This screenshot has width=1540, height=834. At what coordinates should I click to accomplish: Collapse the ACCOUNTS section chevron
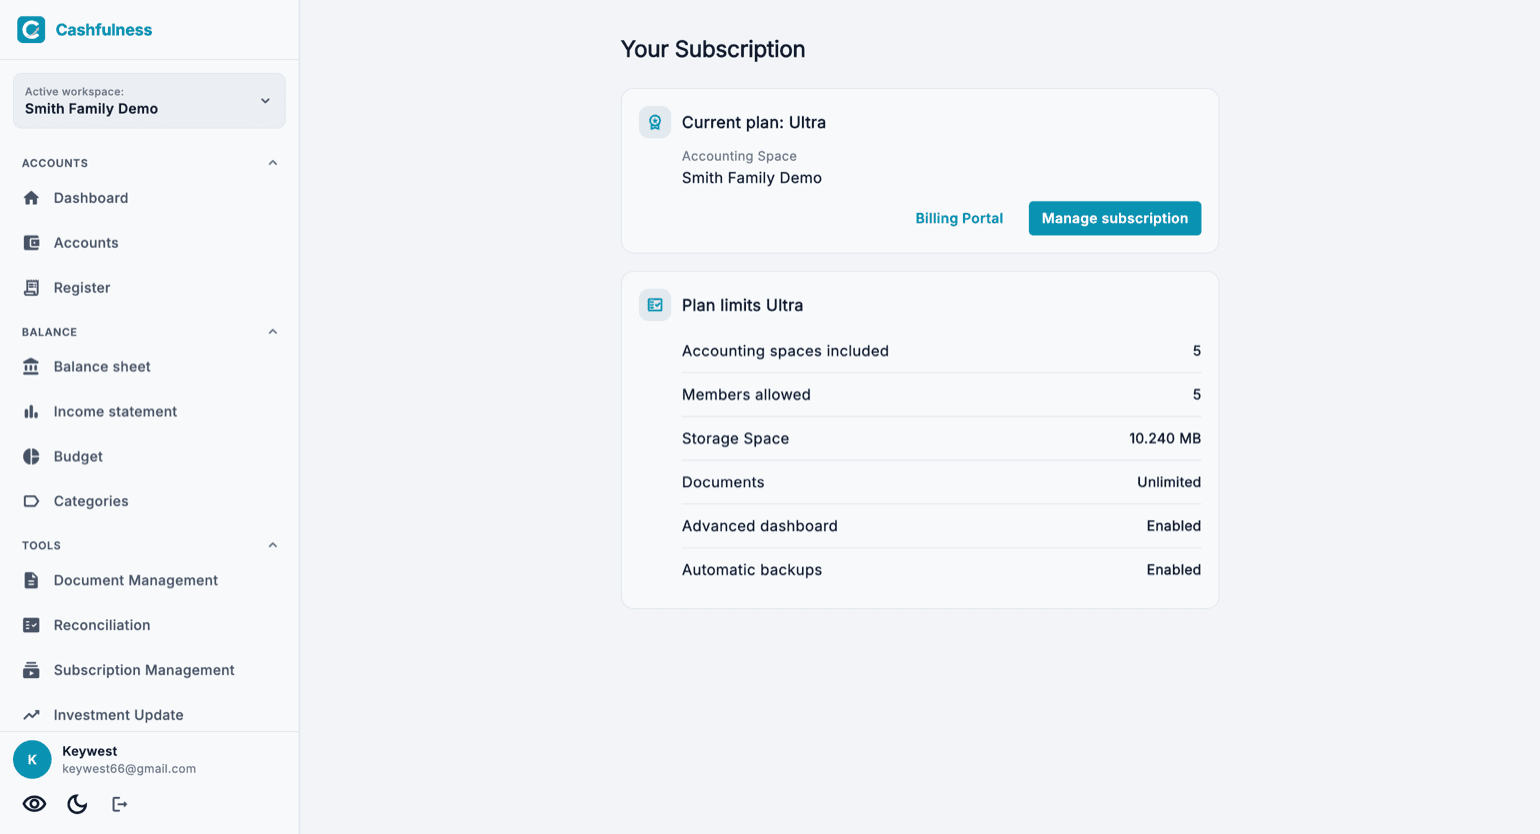click(273, 163)
